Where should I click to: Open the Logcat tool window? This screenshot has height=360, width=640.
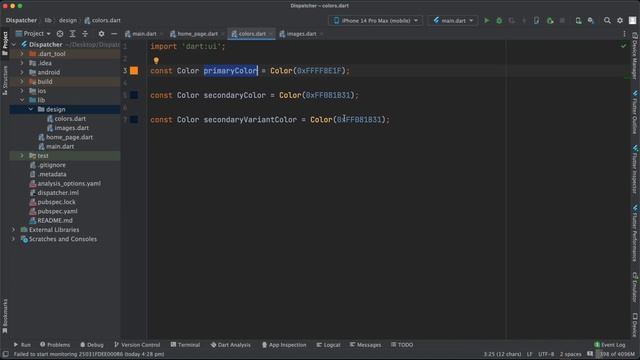329,345
